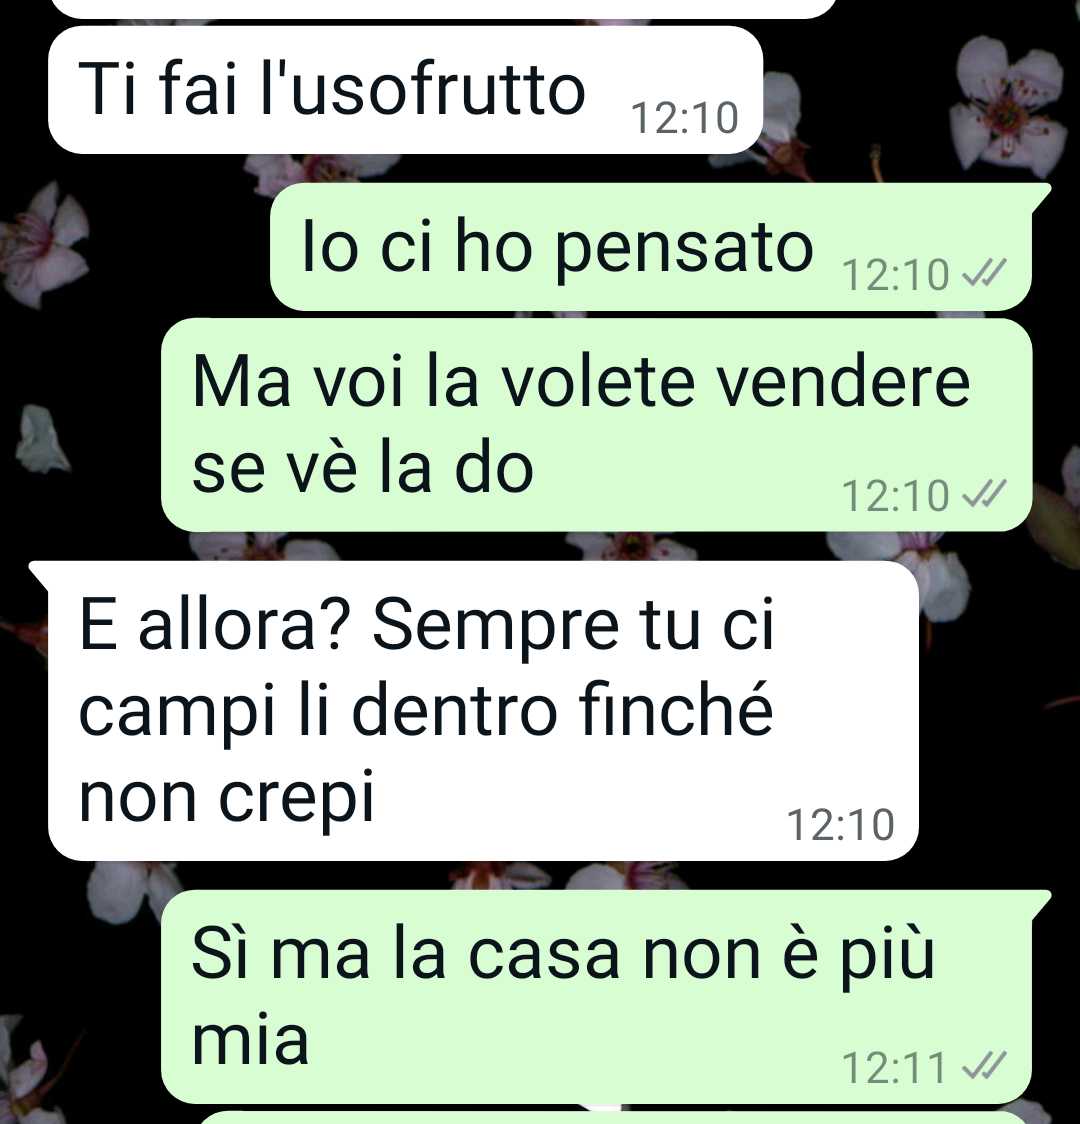Click the 12:10 timestamp on "Ti fai l'usofrutto"
1080x1124 pixels.
click(684, 118)
